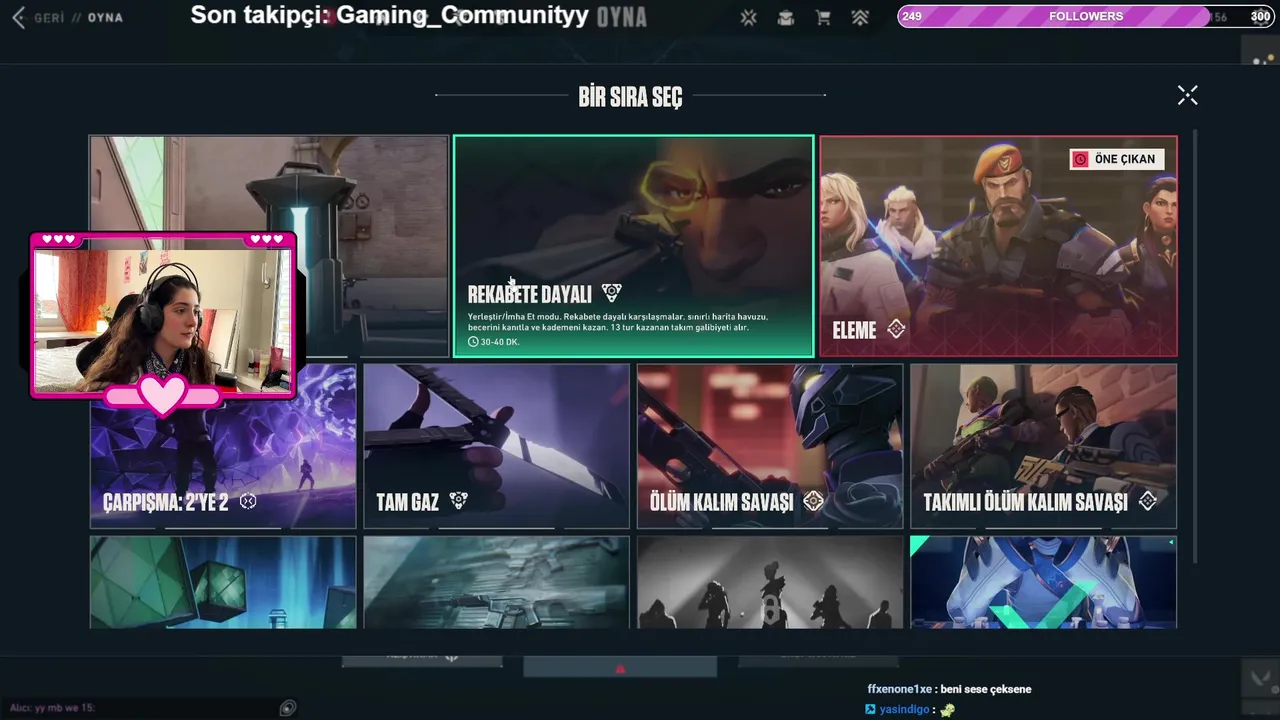Click the round icon right of chat input
This screenshot has width=1280, height=720.
point(288,708)
